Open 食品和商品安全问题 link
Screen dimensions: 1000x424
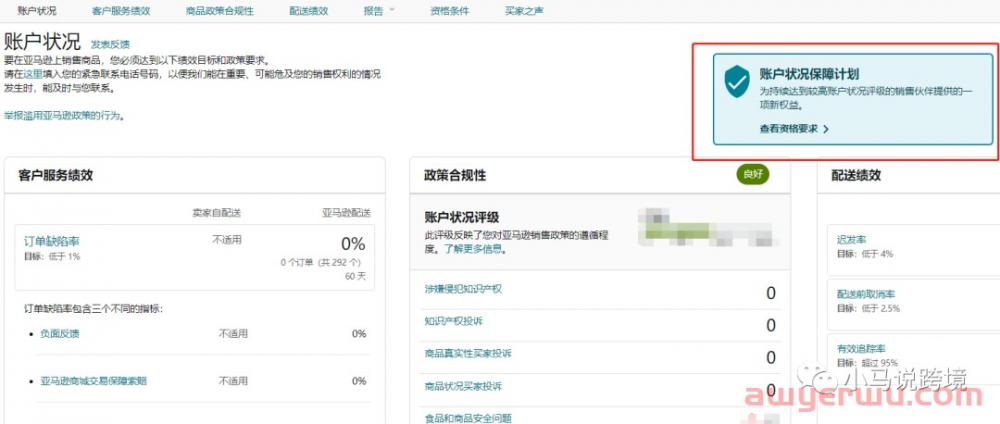[467, 418]
